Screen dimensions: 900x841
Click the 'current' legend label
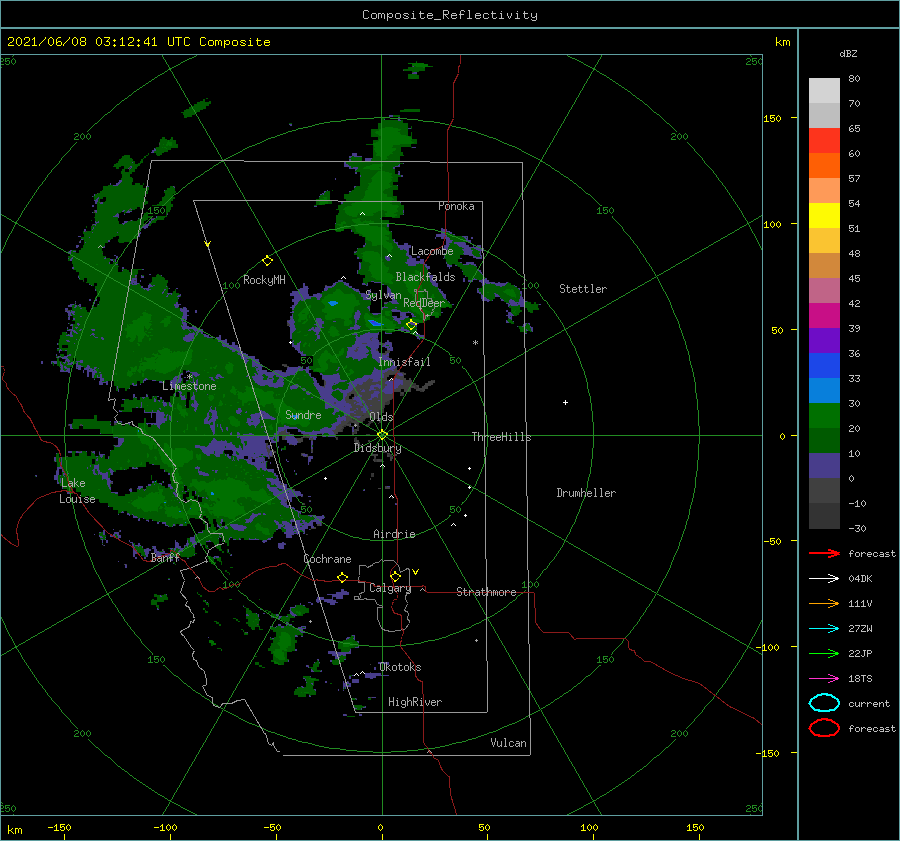tap(868, 703)
